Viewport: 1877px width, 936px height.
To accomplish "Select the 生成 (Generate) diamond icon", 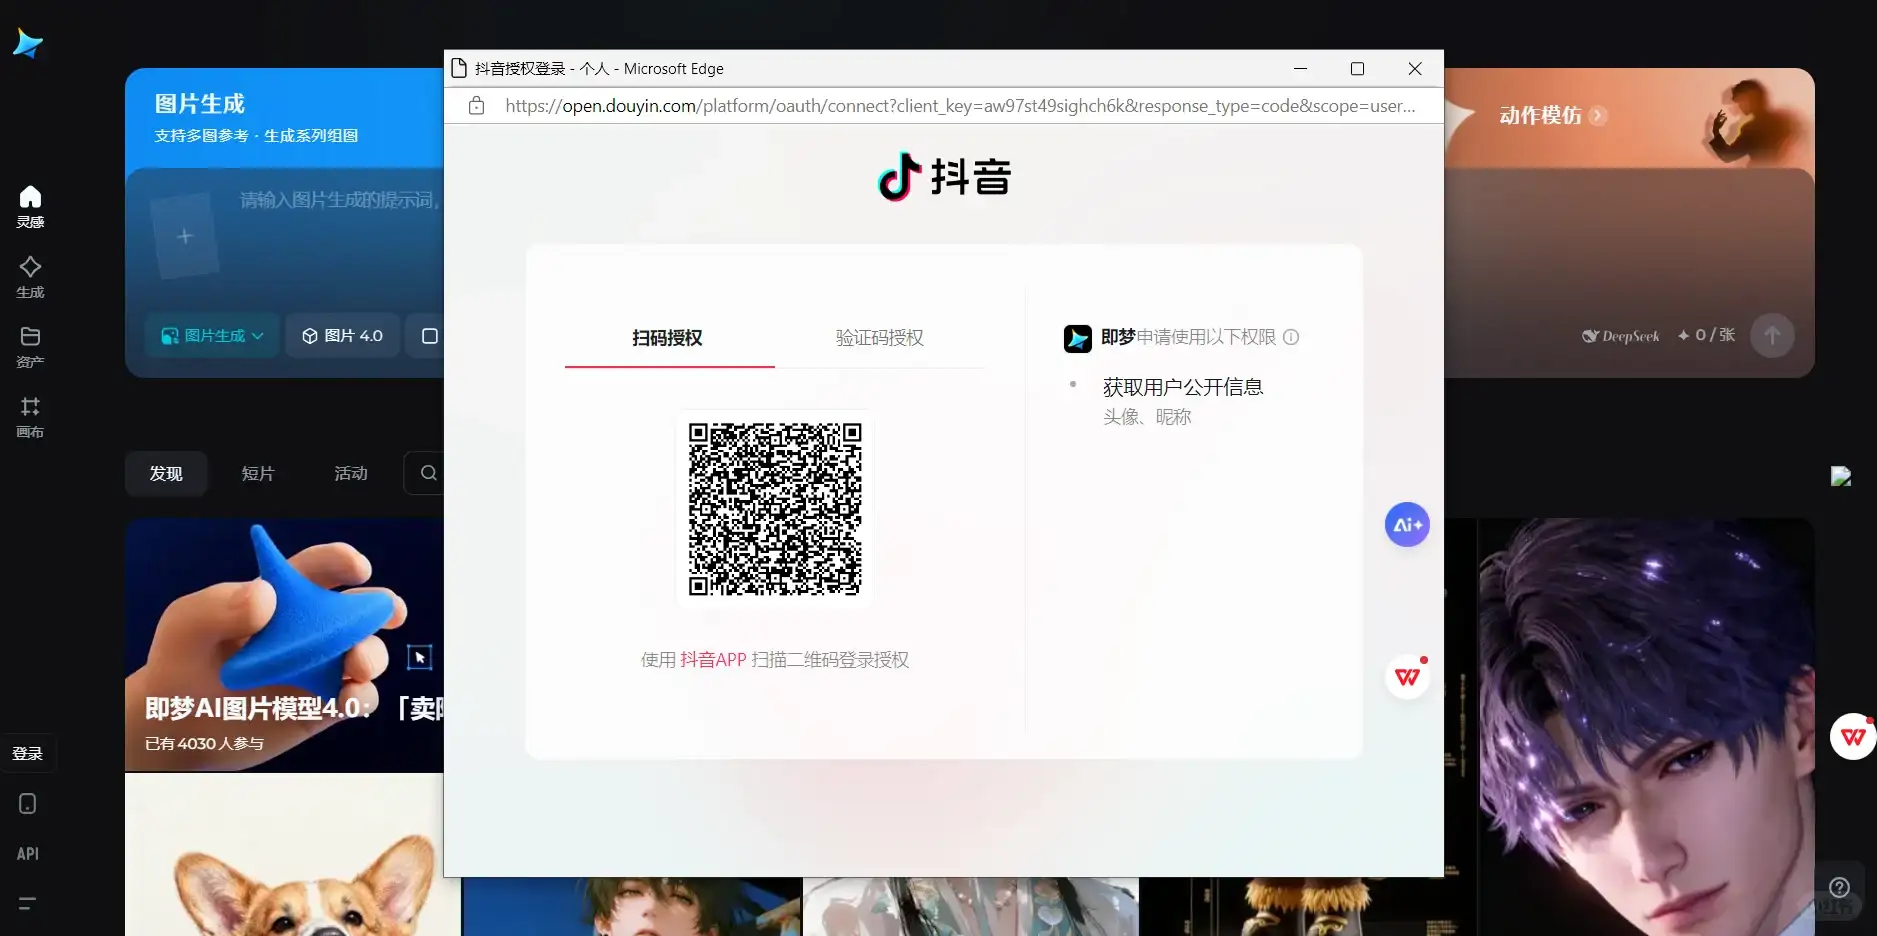I will [x=30, y=275].
